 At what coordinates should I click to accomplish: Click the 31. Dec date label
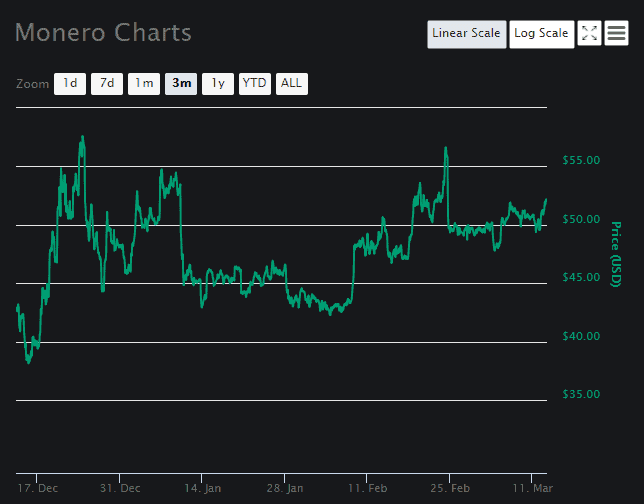[120, 488]
